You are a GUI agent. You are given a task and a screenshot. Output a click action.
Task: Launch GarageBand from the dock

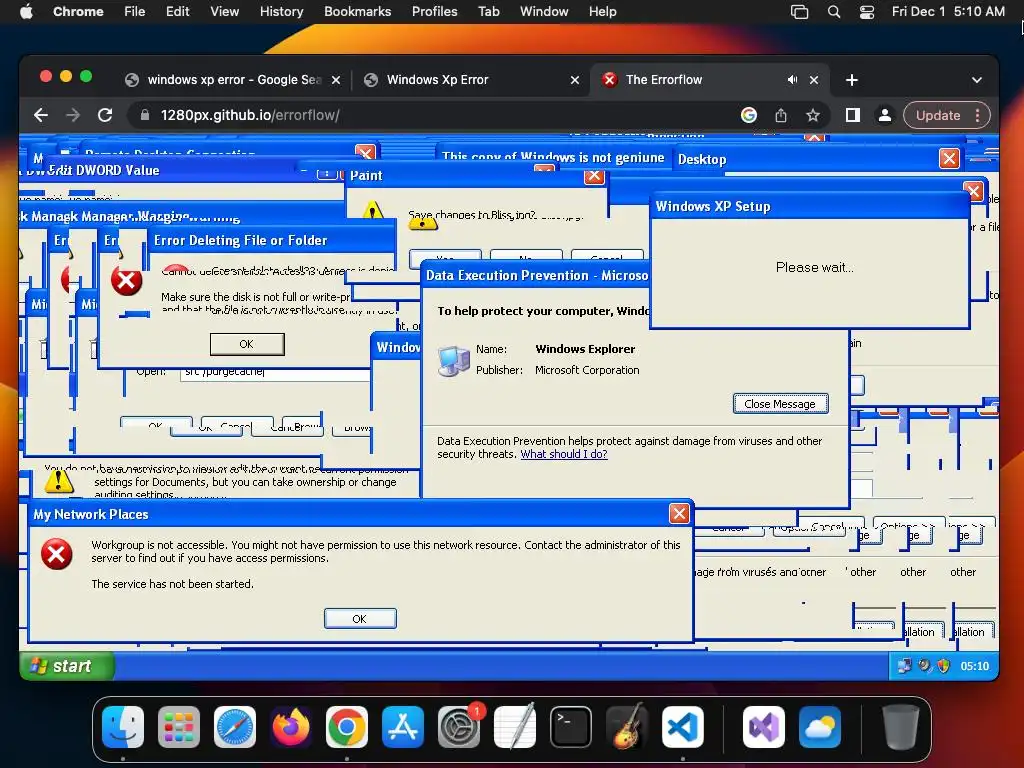pos(627,727)
